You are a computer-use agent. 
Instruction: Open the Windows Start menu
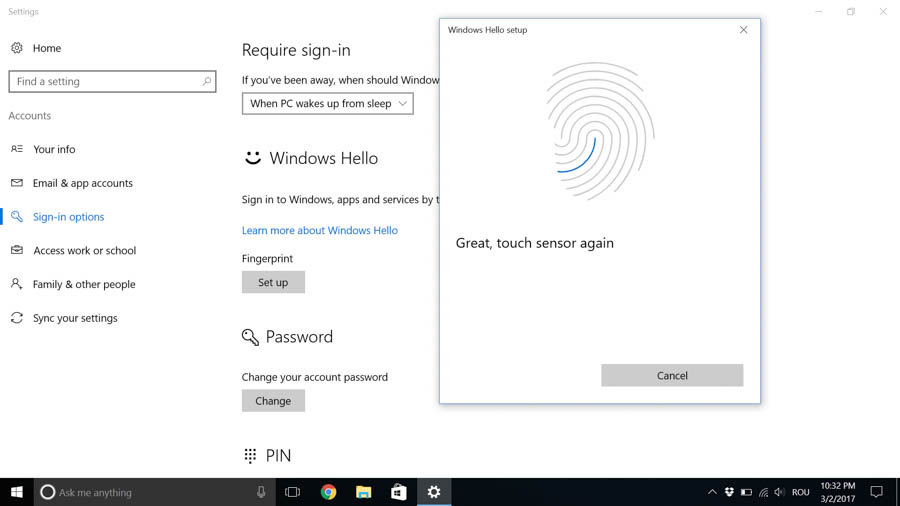pos(17,492)
